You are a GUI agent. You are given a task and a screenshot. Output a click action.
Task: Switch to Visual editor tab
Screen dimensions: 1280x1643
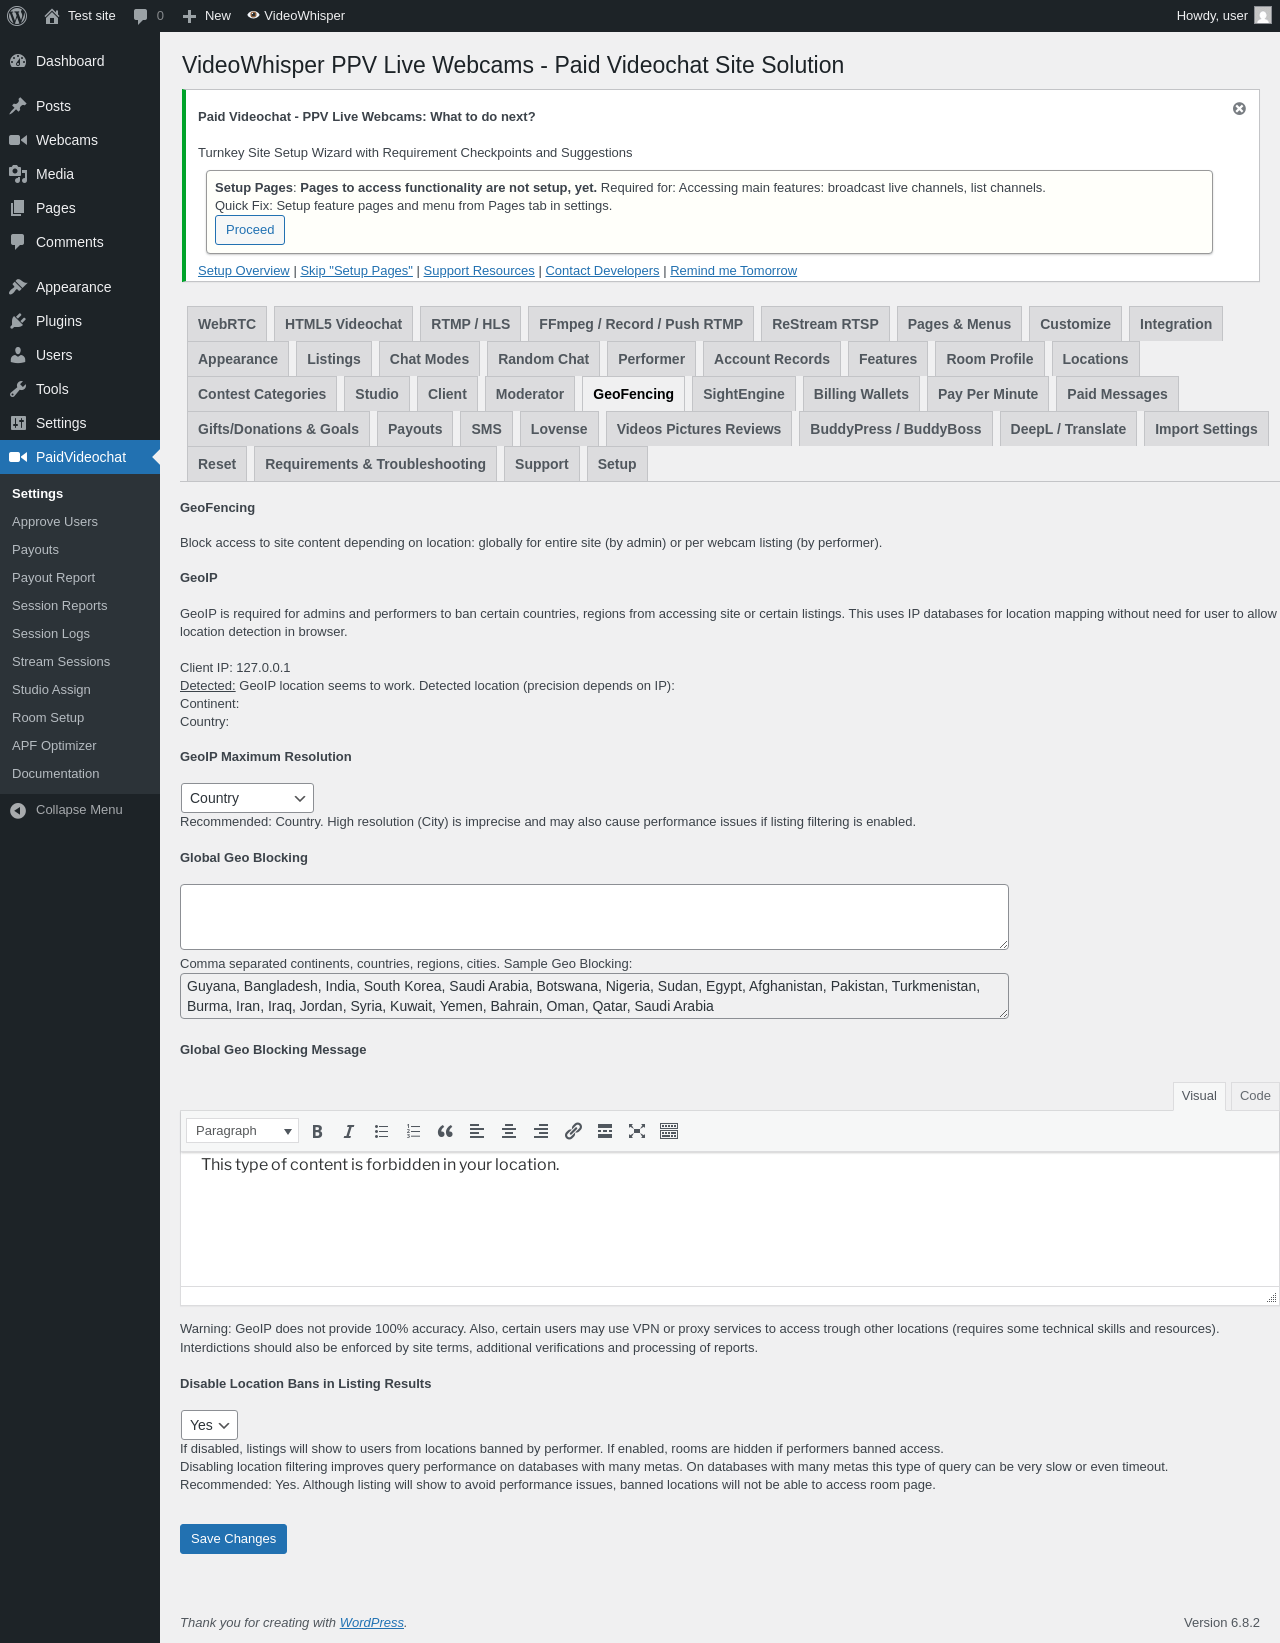1199,1096
